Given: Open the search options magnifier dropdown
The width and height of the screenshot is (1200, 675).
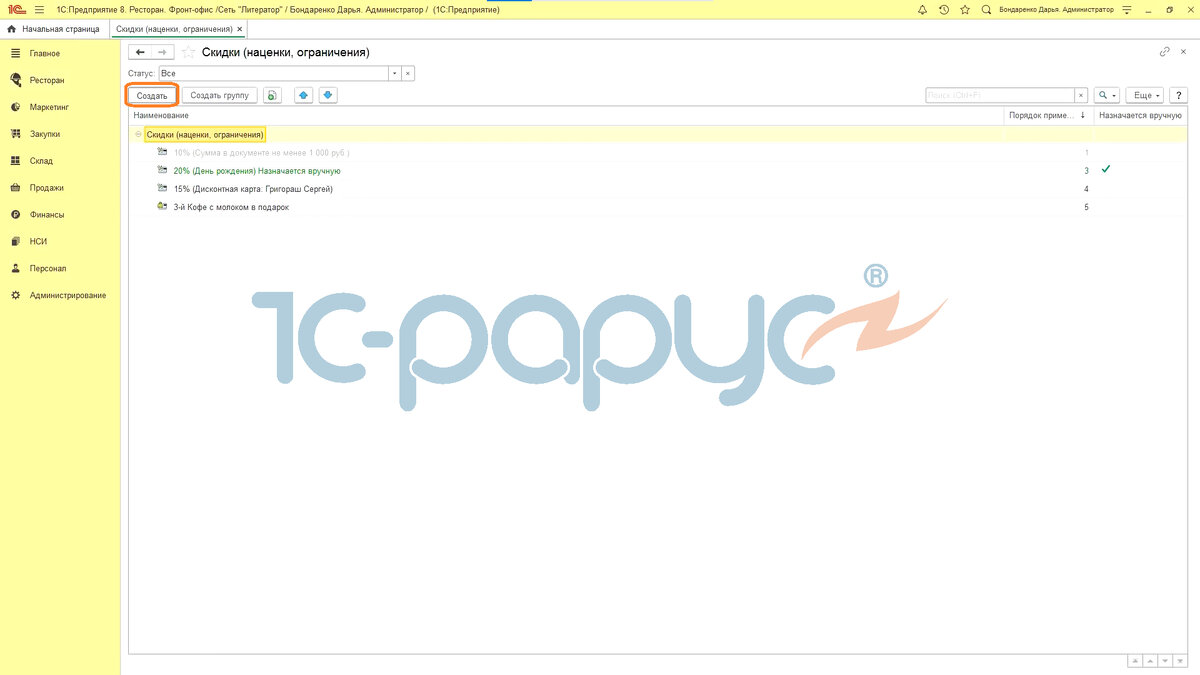Looking at the screenshot, I should tap(1106, 95).
